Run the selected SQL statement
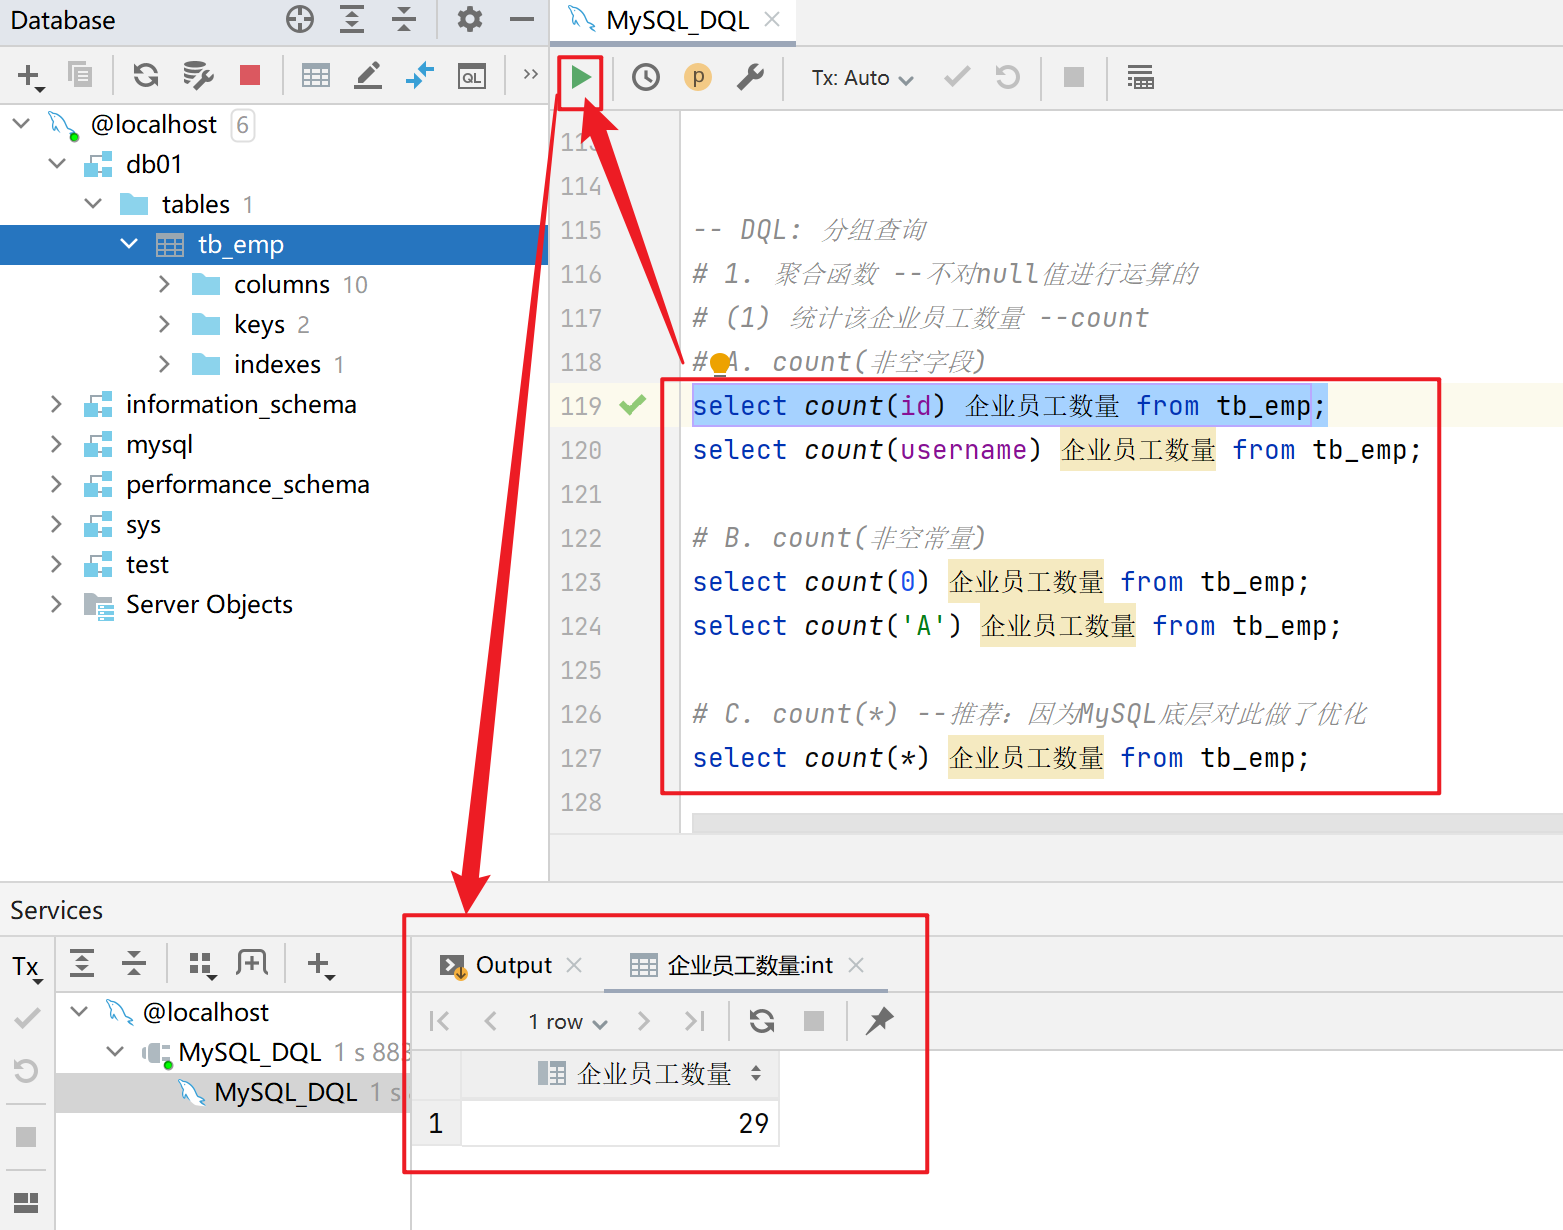The width and height of the screenshot is (1563, 1230). 580,77
